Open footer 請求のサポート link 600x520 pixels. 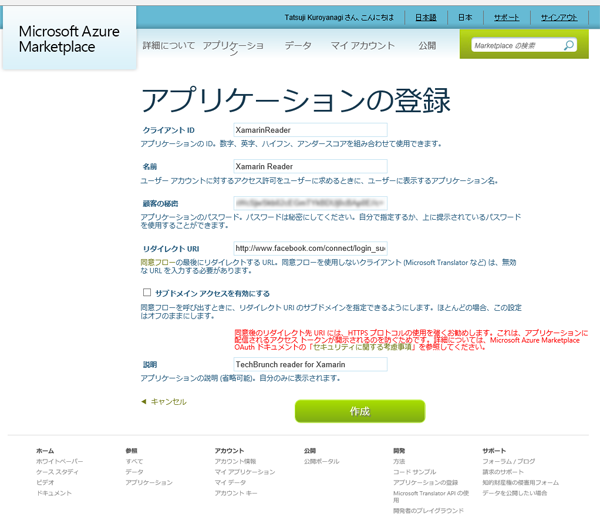pyautogui.click(x=503, y=472)
